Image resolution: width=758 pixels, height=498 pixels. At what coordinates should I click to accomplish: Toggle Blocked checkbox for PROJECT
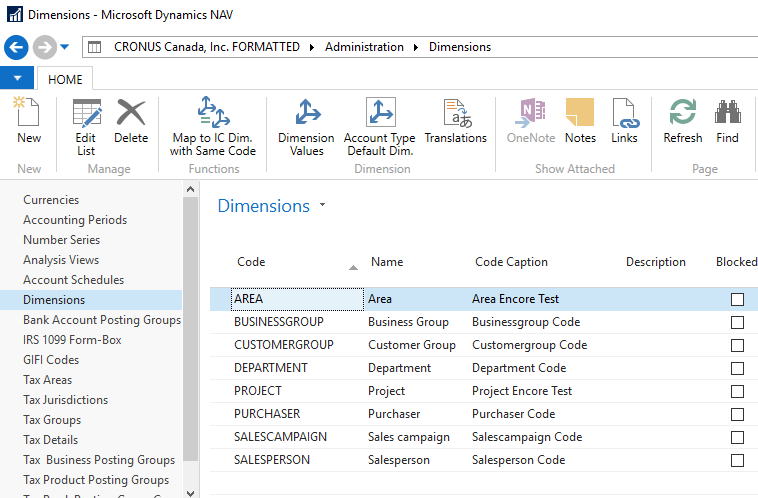click(x=737, y=391)
